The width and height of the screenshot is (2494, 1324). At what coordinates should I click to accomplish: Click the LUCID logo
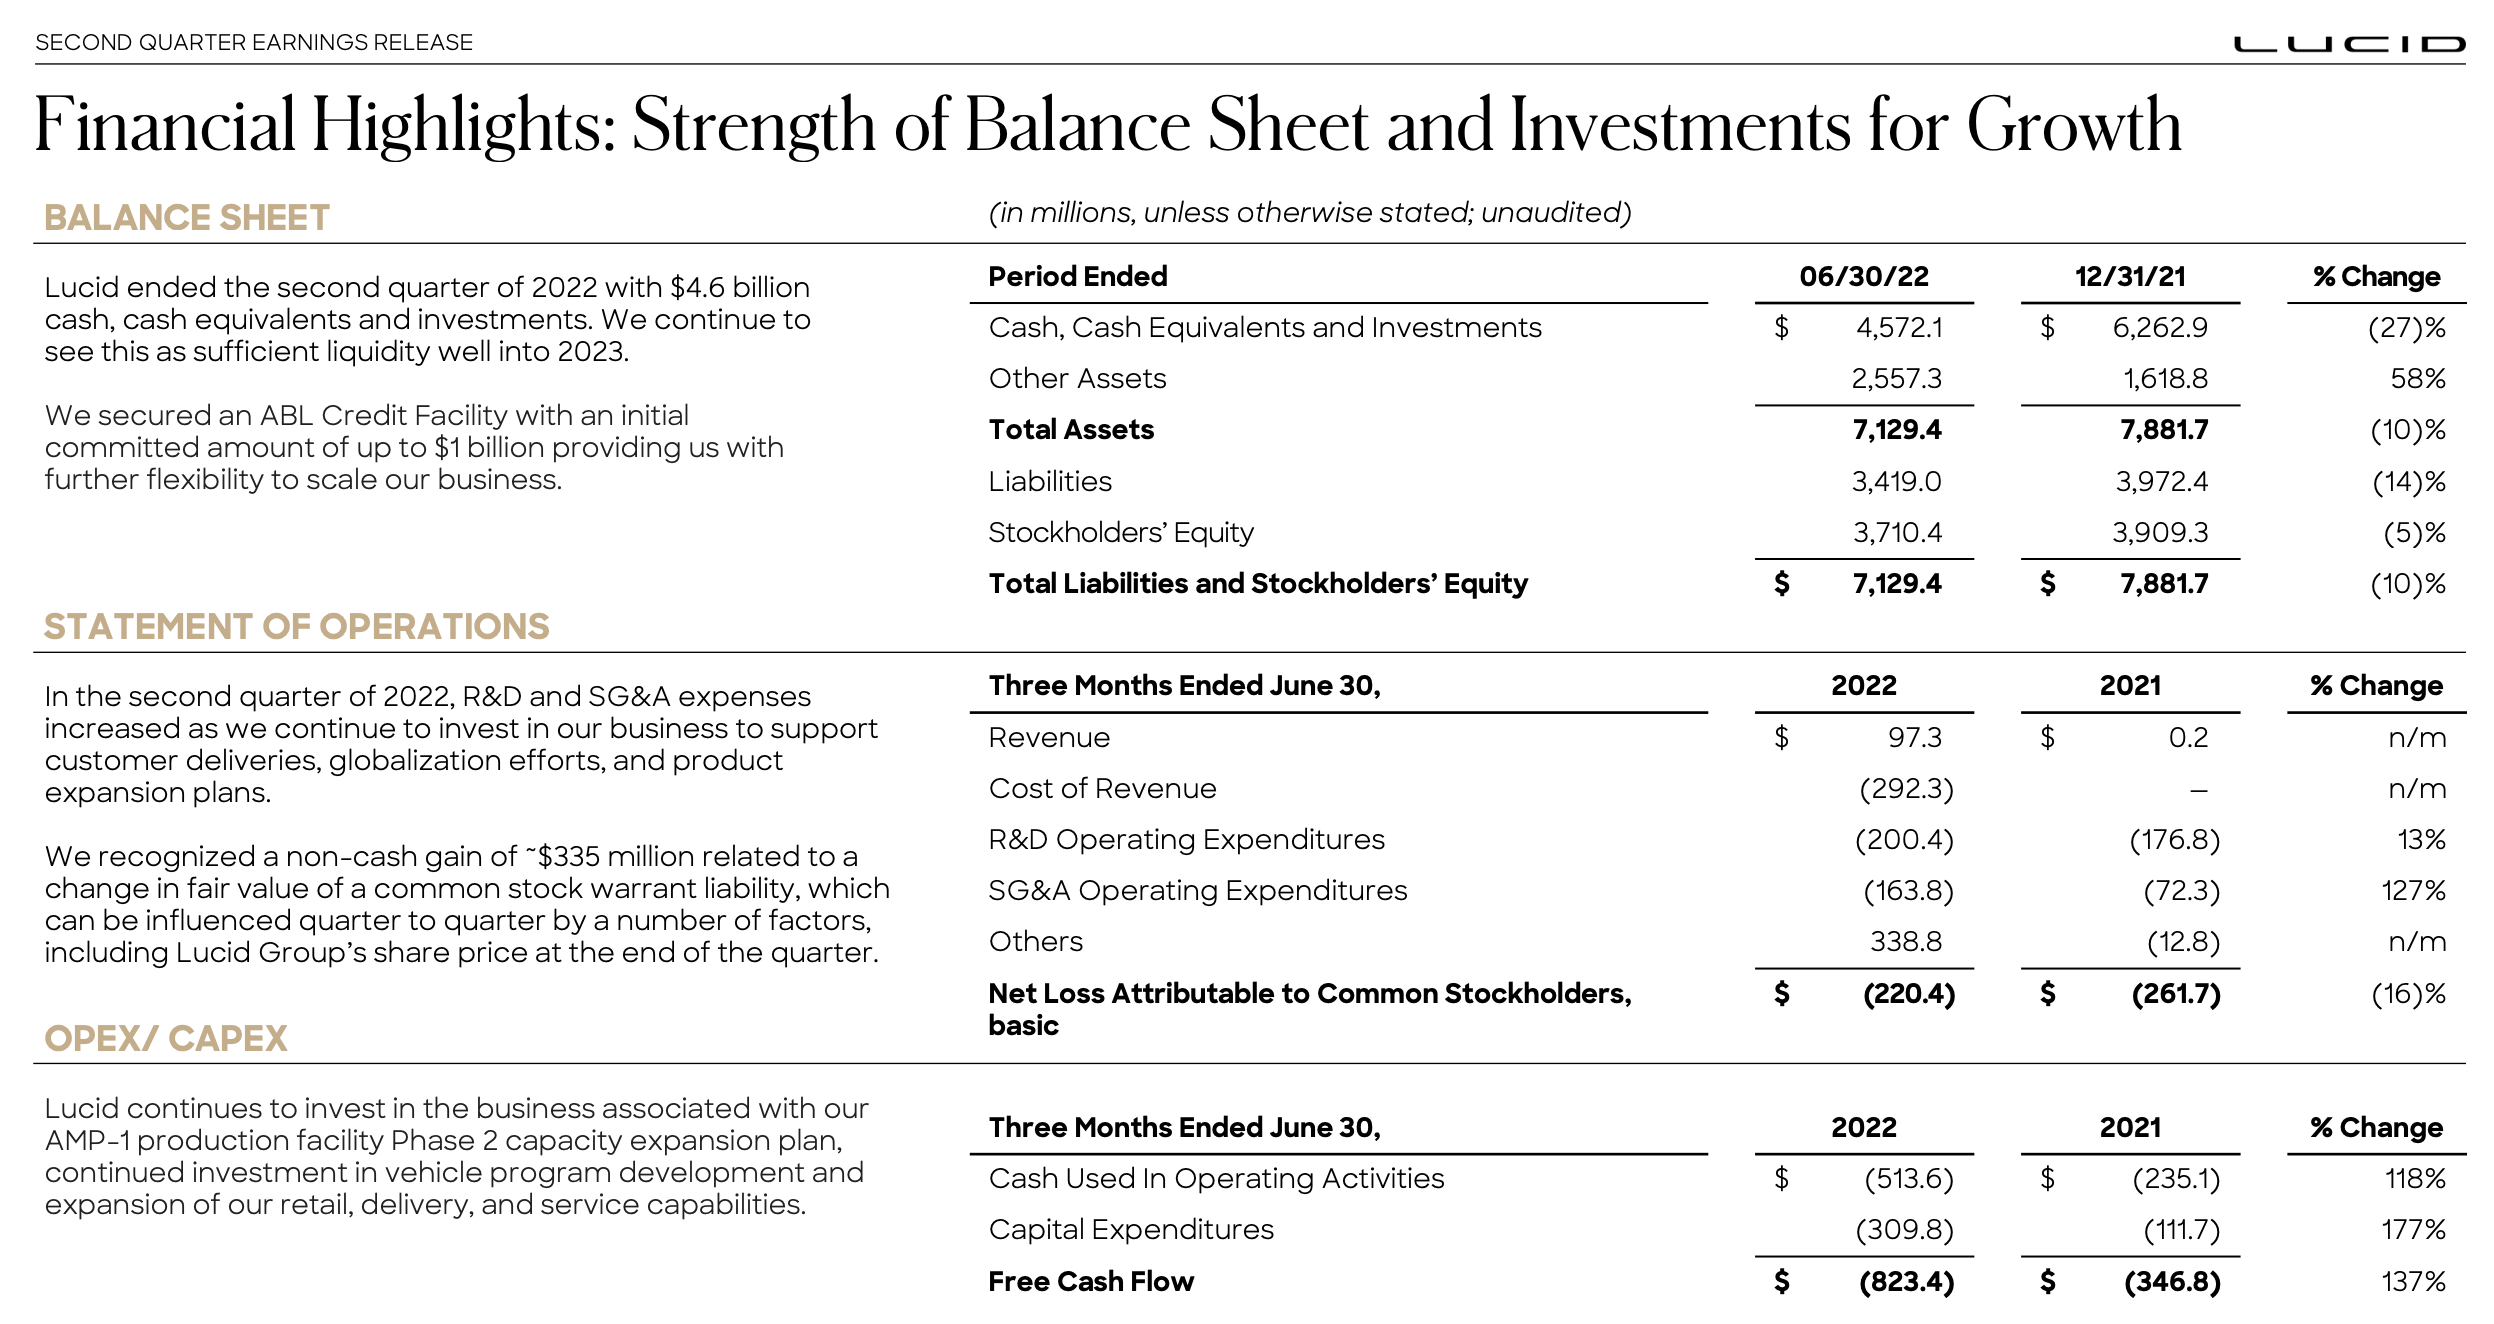click(2349, 44)
